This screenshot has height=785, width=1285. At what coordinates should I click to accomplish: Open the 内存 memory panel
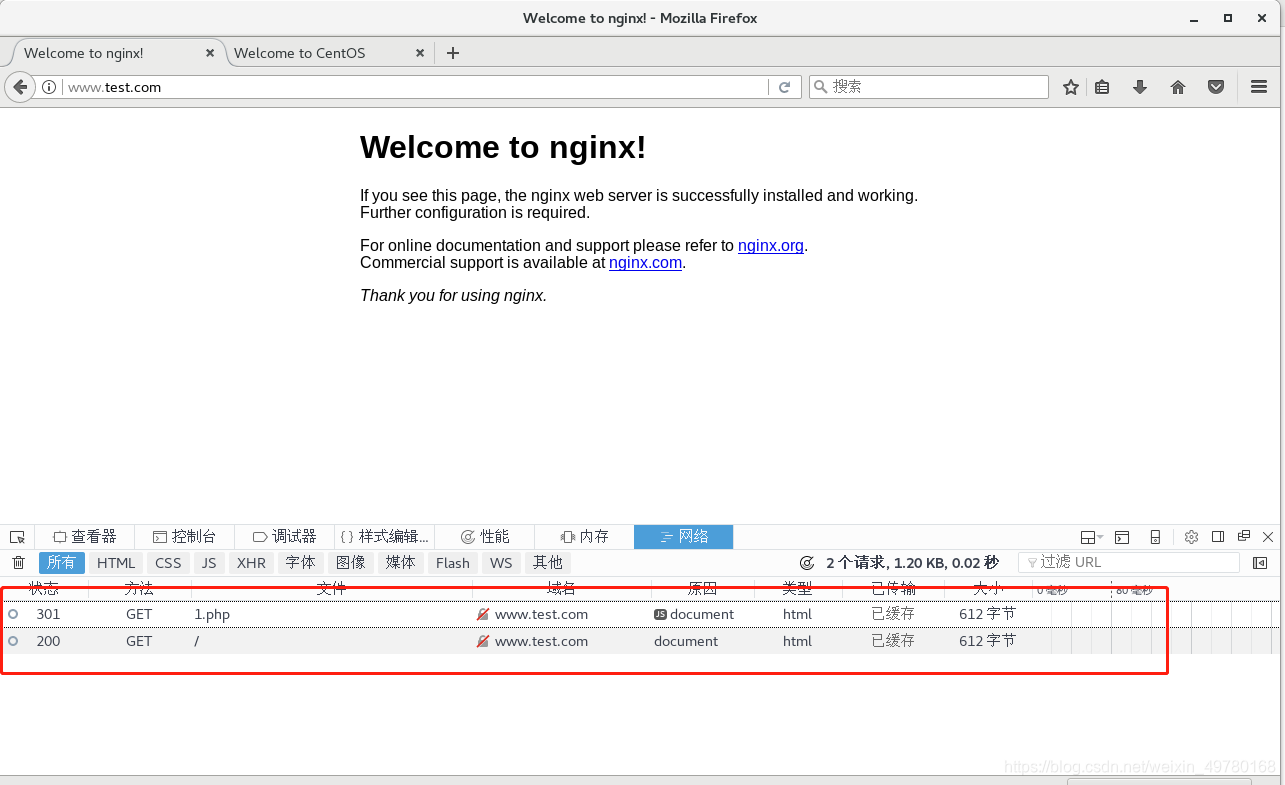585,537
